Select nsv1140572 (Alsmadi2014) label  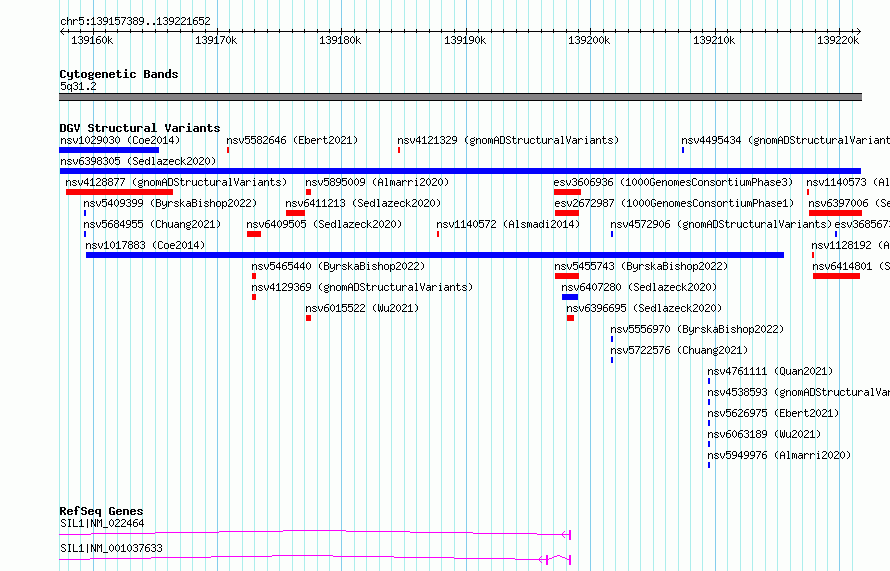(x=508, y=224)
